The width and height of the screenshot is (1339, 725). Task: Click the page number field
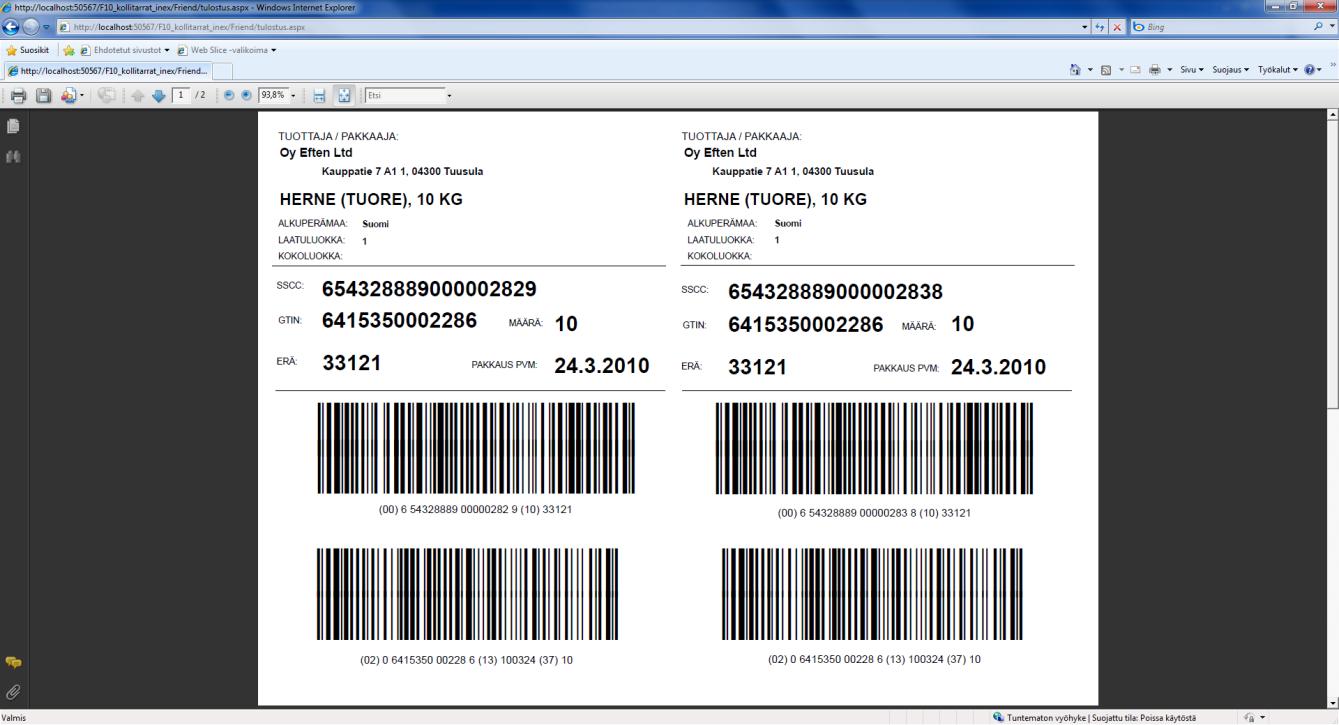click(x=181, y=96)
